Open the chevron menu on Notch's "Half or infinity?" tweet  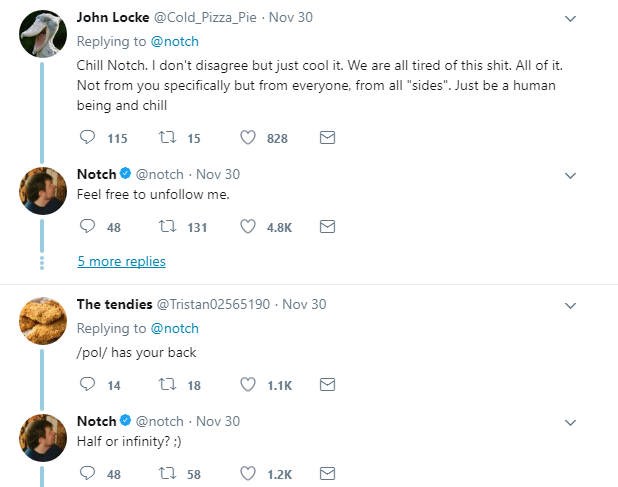click(570, 422)
